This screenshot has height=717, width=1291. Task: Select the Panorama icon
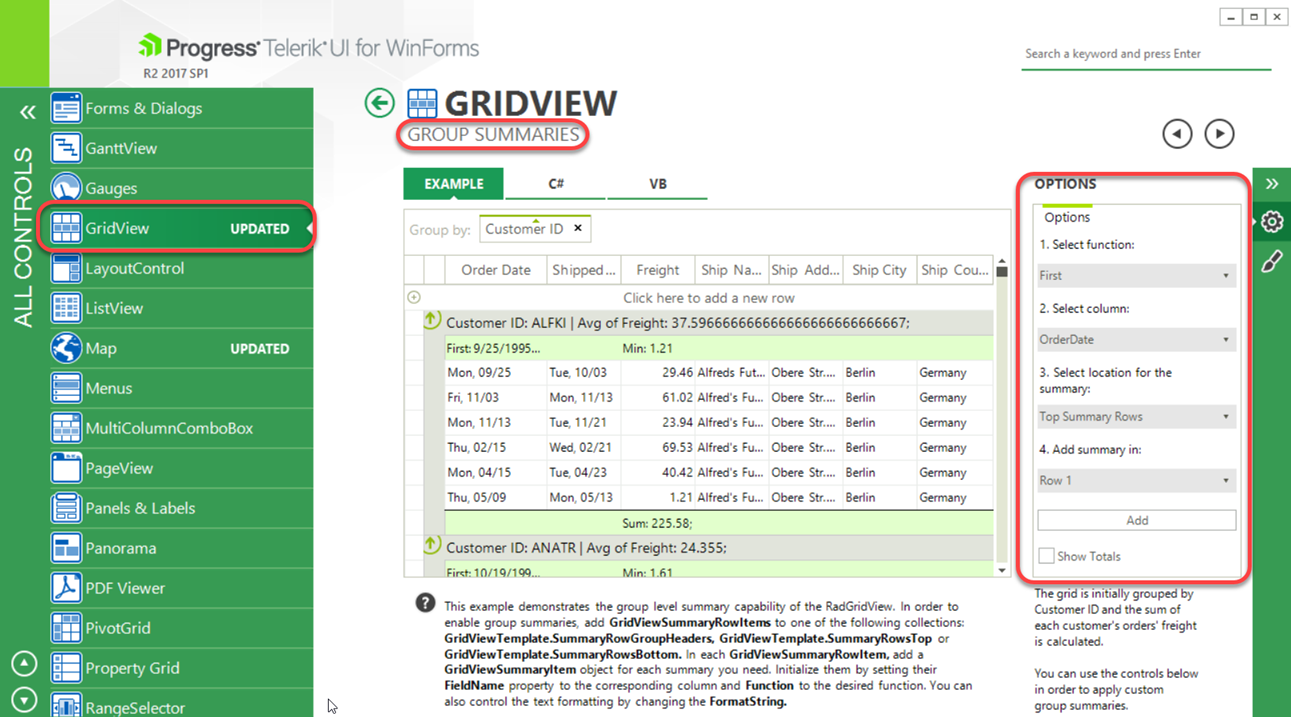click(66, 548)
